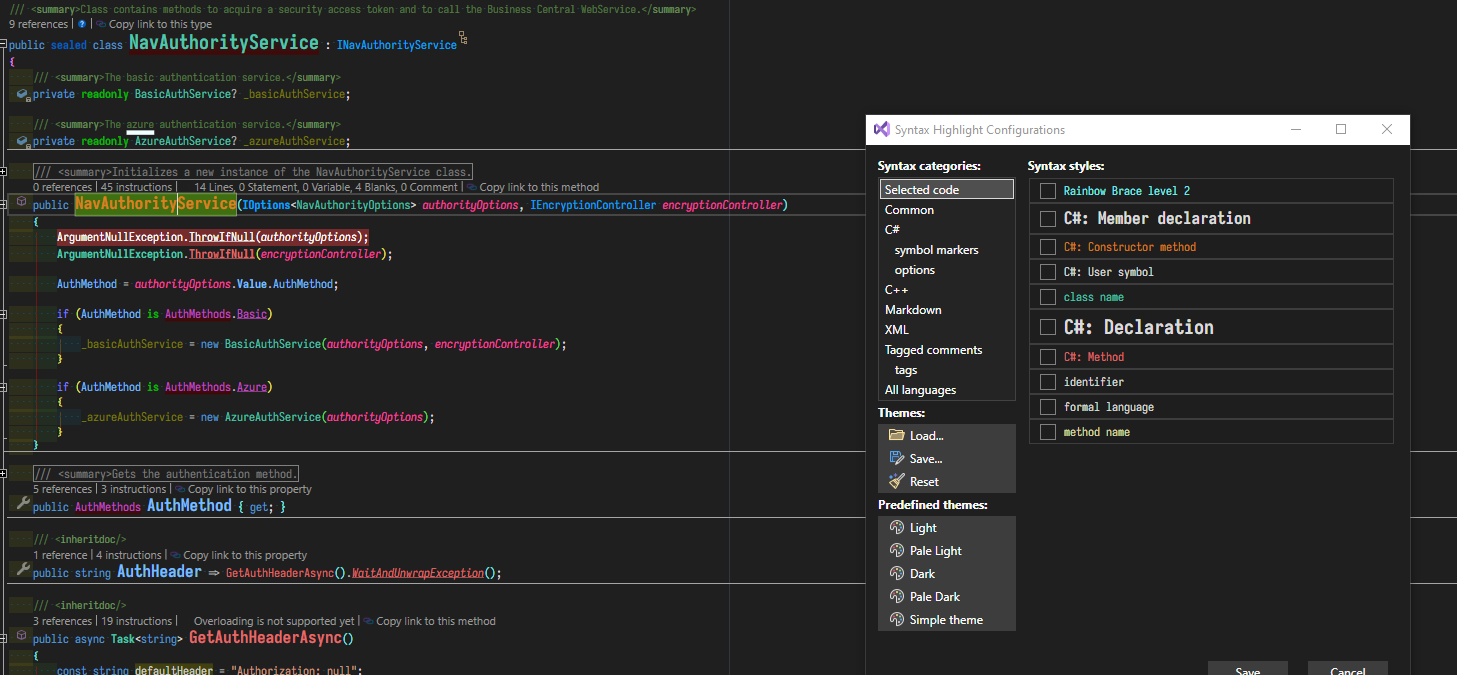The image size is (1457, 675).
Task: Check the C#: Declaration style checkbox
Action: point(1047,326)
